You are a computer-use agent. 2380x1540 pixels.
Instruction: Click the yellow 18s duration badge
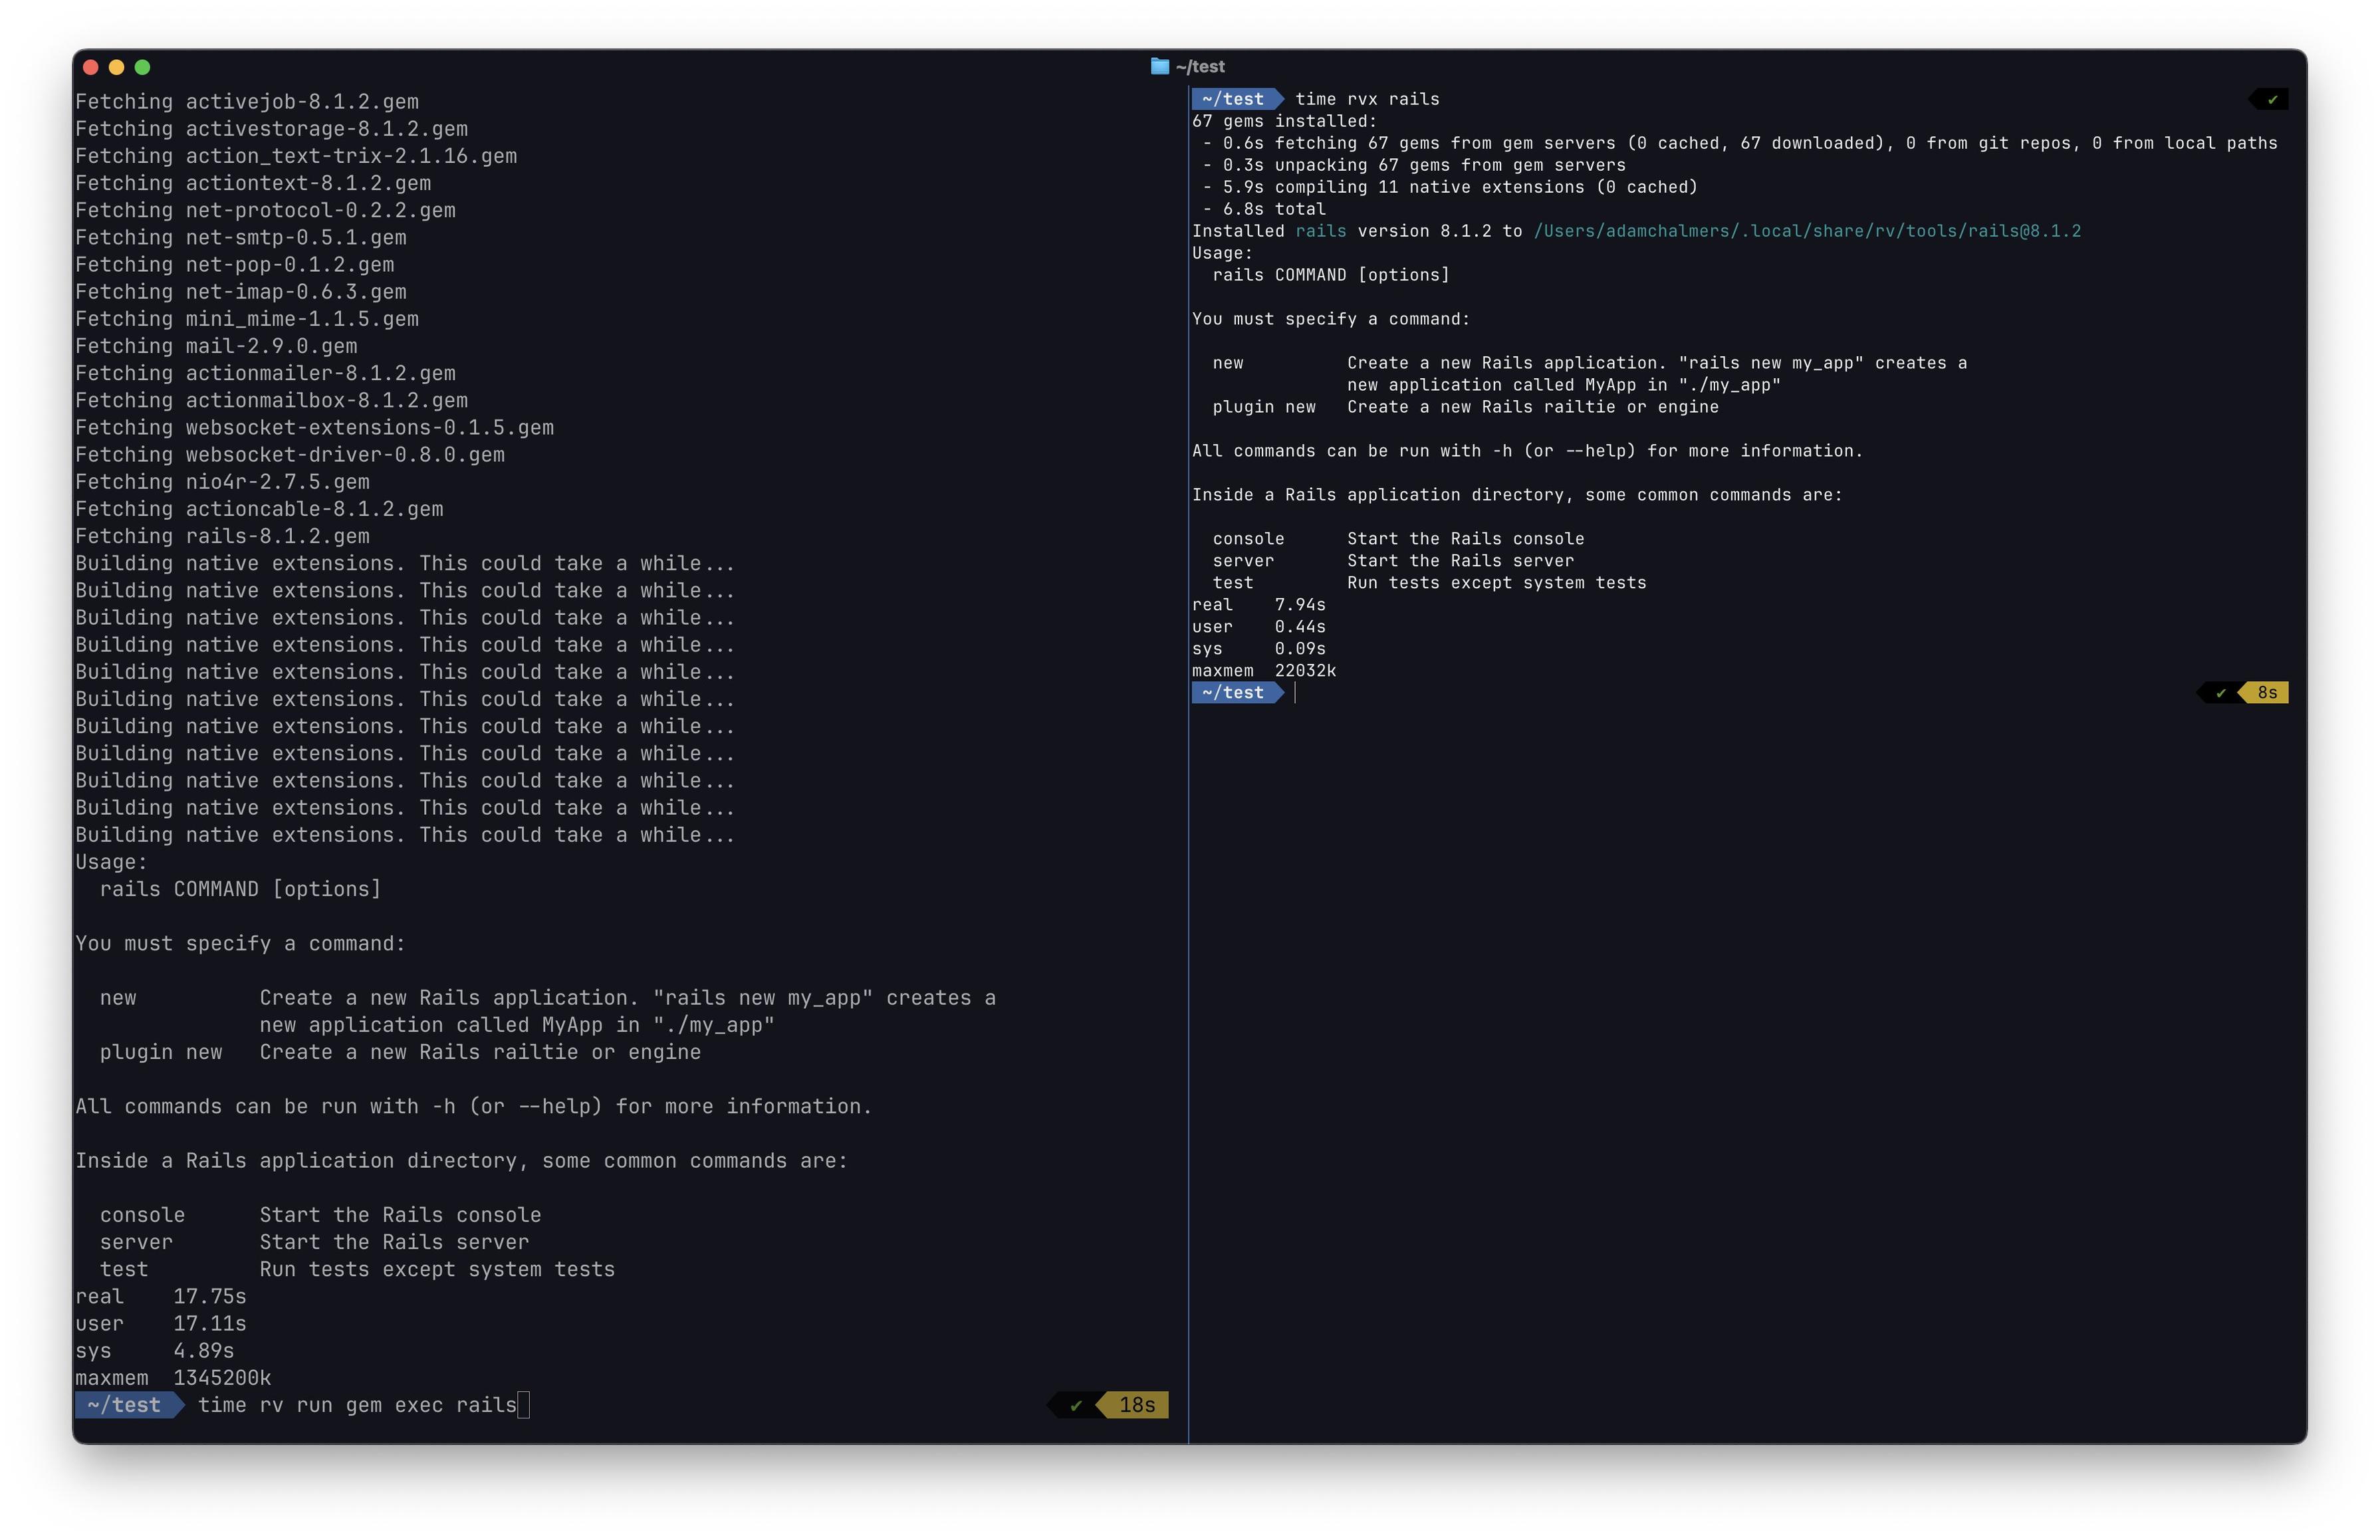(1136, 1405)
